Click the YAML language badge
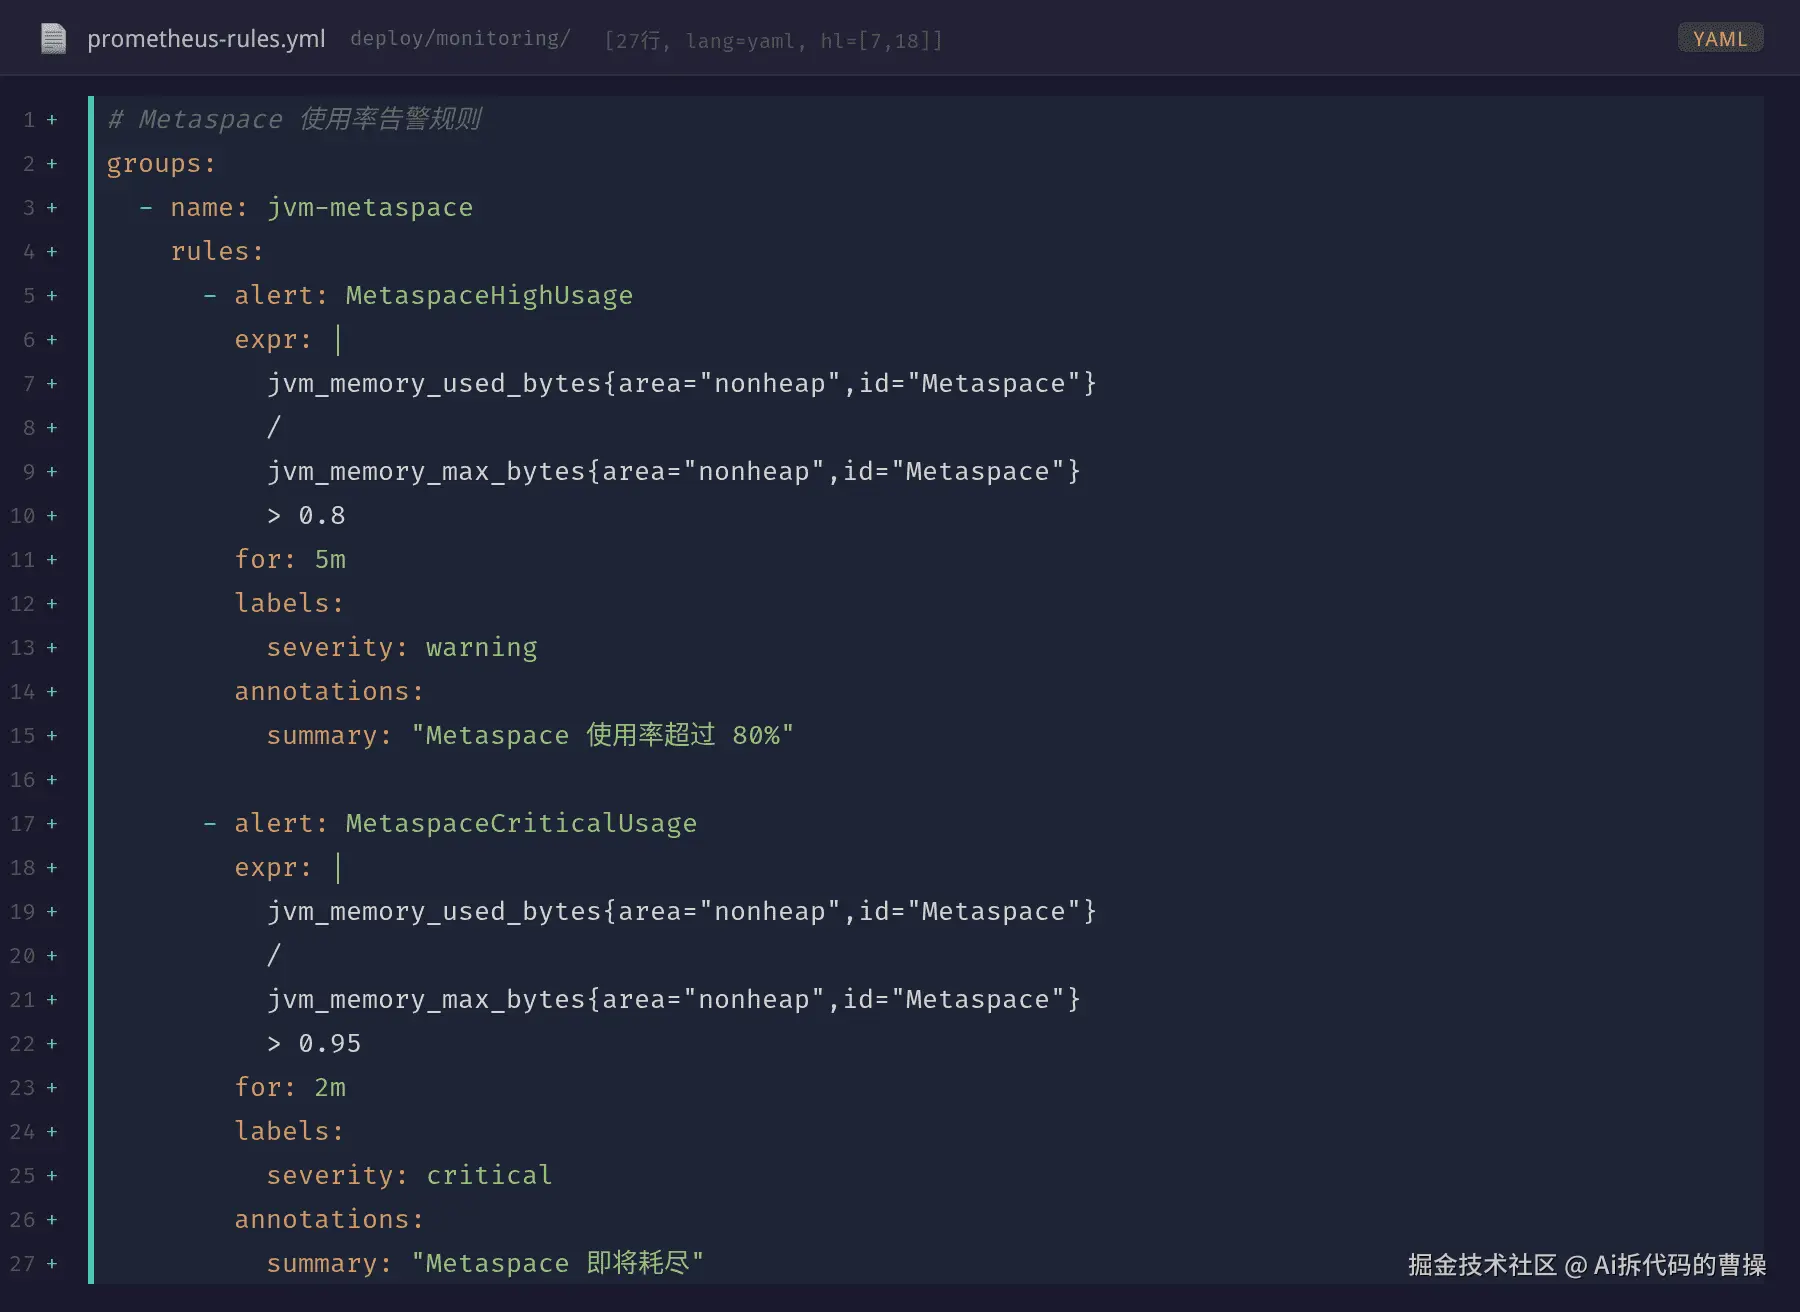Screen dimensions: 1800x1312 1720,38
